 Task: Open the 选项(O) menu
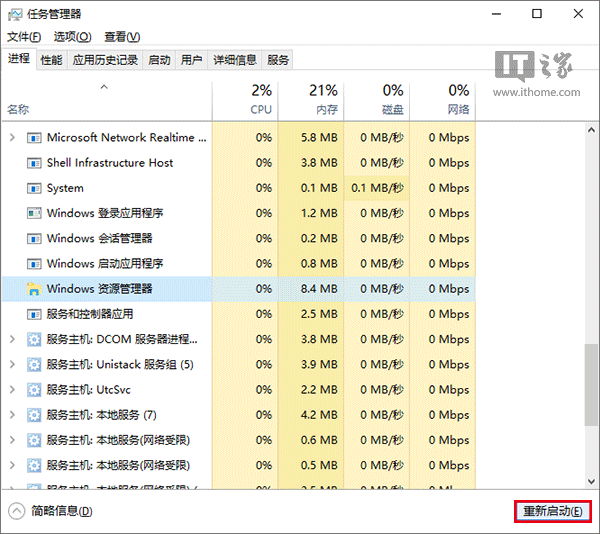coord(73,37)
